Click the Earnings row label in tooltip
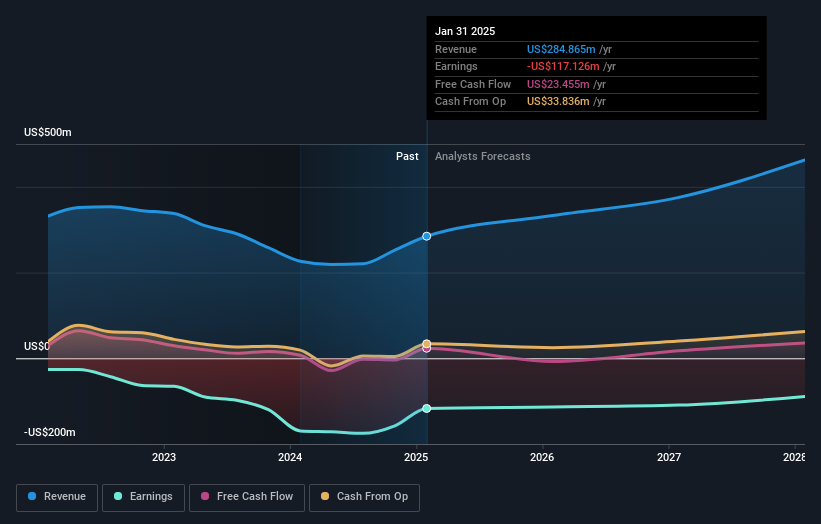This screenshot has width=821, height=524. click(x=456, y=66)
